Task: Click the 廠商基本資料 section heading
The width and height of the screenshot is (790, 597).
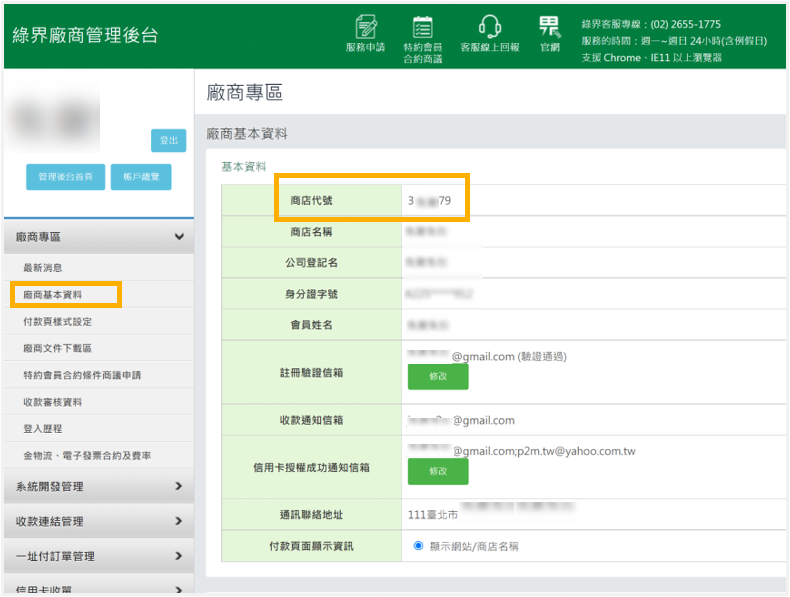Action: click(x=247, y=134)
